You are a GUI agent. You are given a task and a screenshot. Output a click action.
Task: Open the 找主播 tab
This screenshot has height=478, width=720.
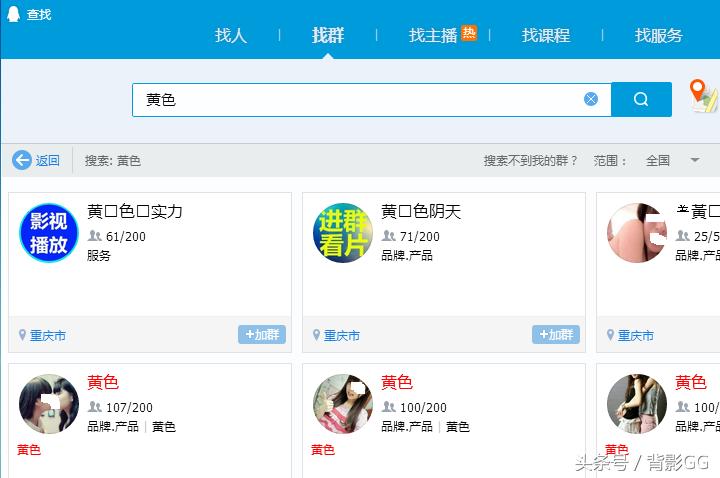(x=433, y=35)
